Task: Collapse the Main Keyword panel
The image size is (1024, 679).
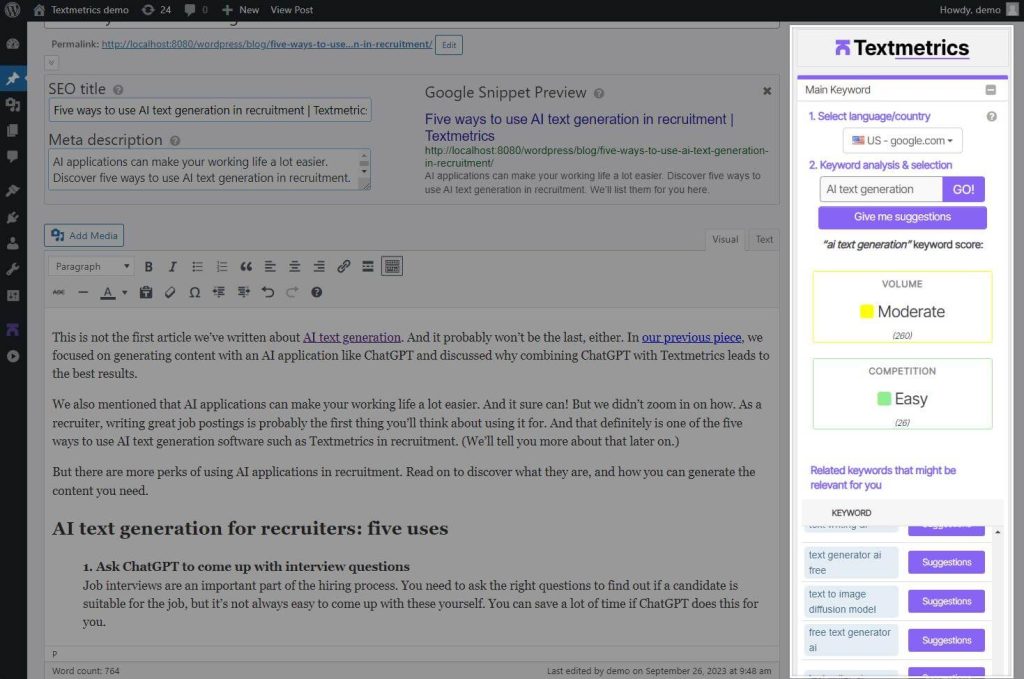Action: tap(990, 90)
